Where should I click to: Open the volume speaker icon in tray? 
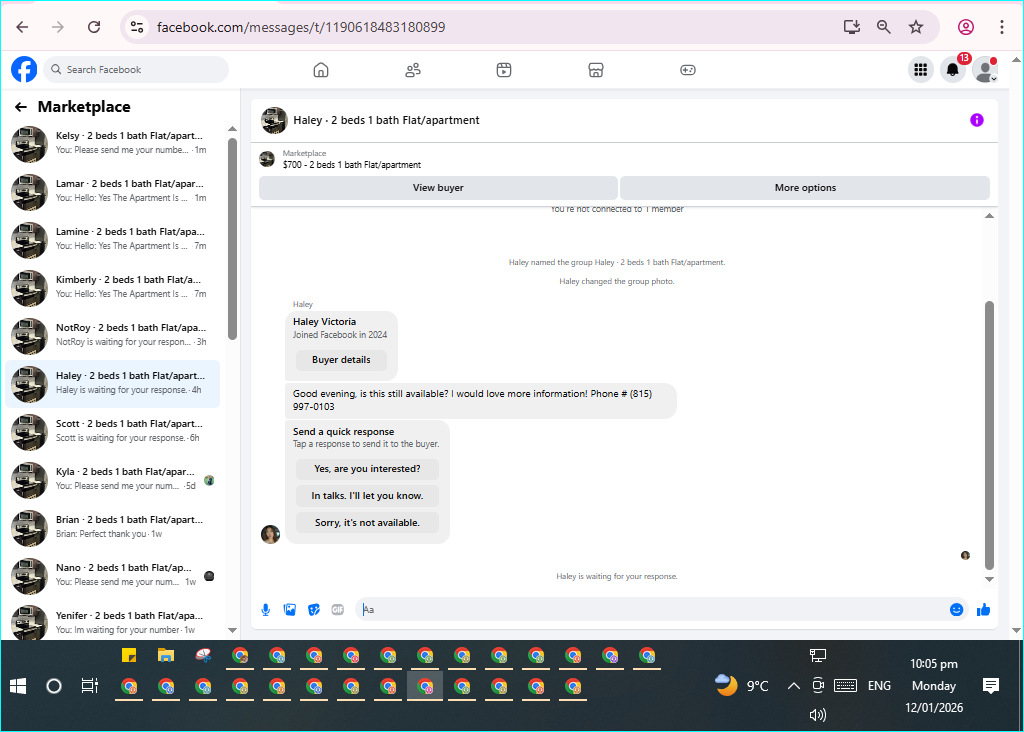pos(818,715)
